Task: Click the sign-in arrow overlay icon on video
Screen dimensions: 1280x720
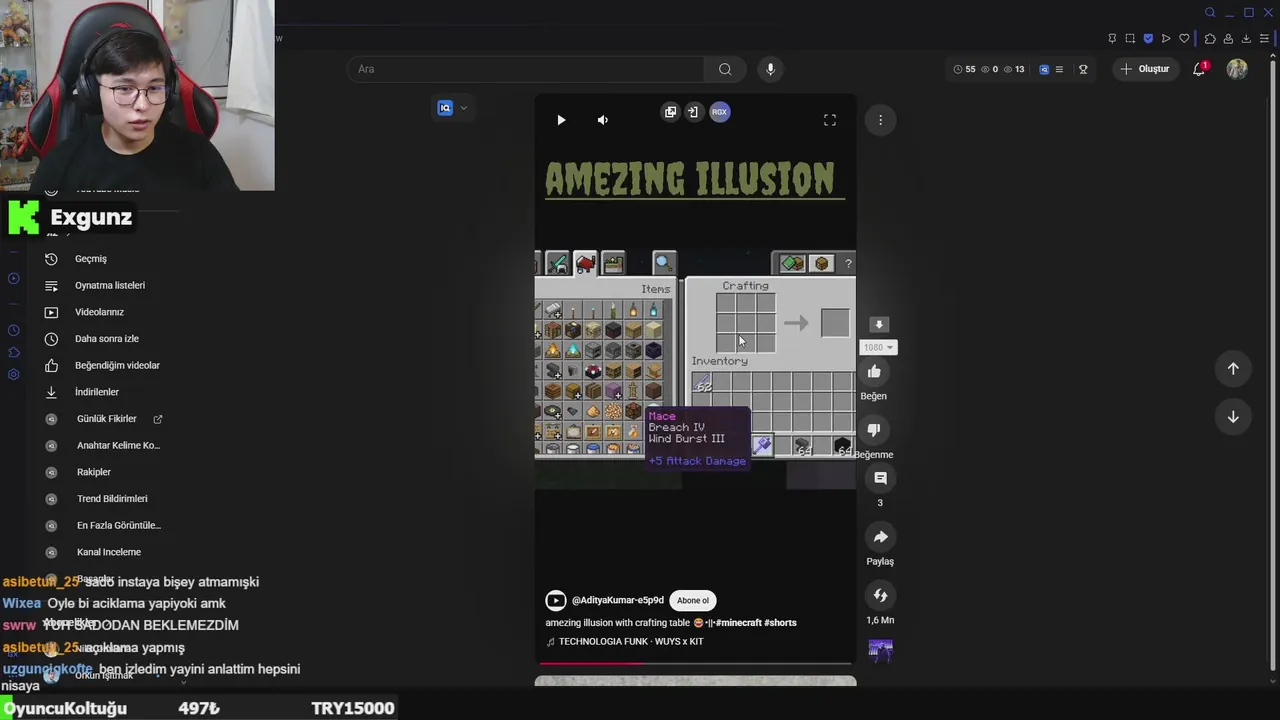Action: [693, 112]
